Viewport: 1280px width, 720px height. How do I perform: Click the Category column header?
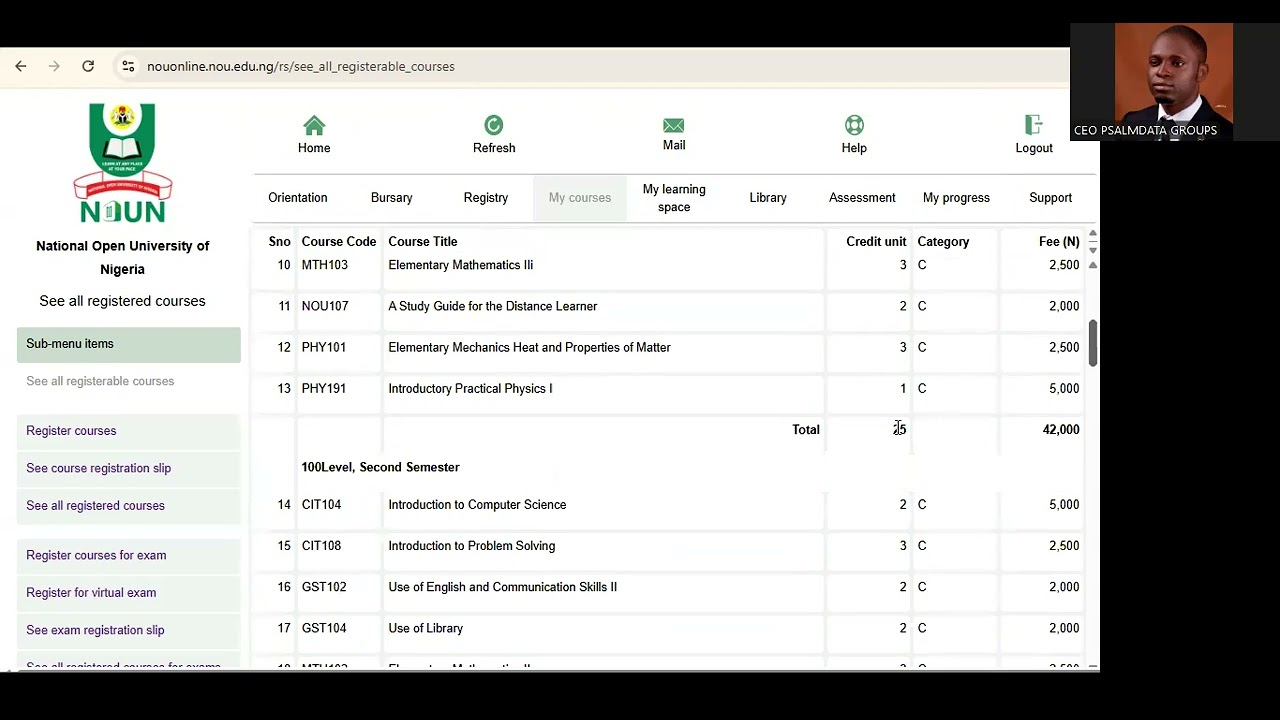click(943, 242)
